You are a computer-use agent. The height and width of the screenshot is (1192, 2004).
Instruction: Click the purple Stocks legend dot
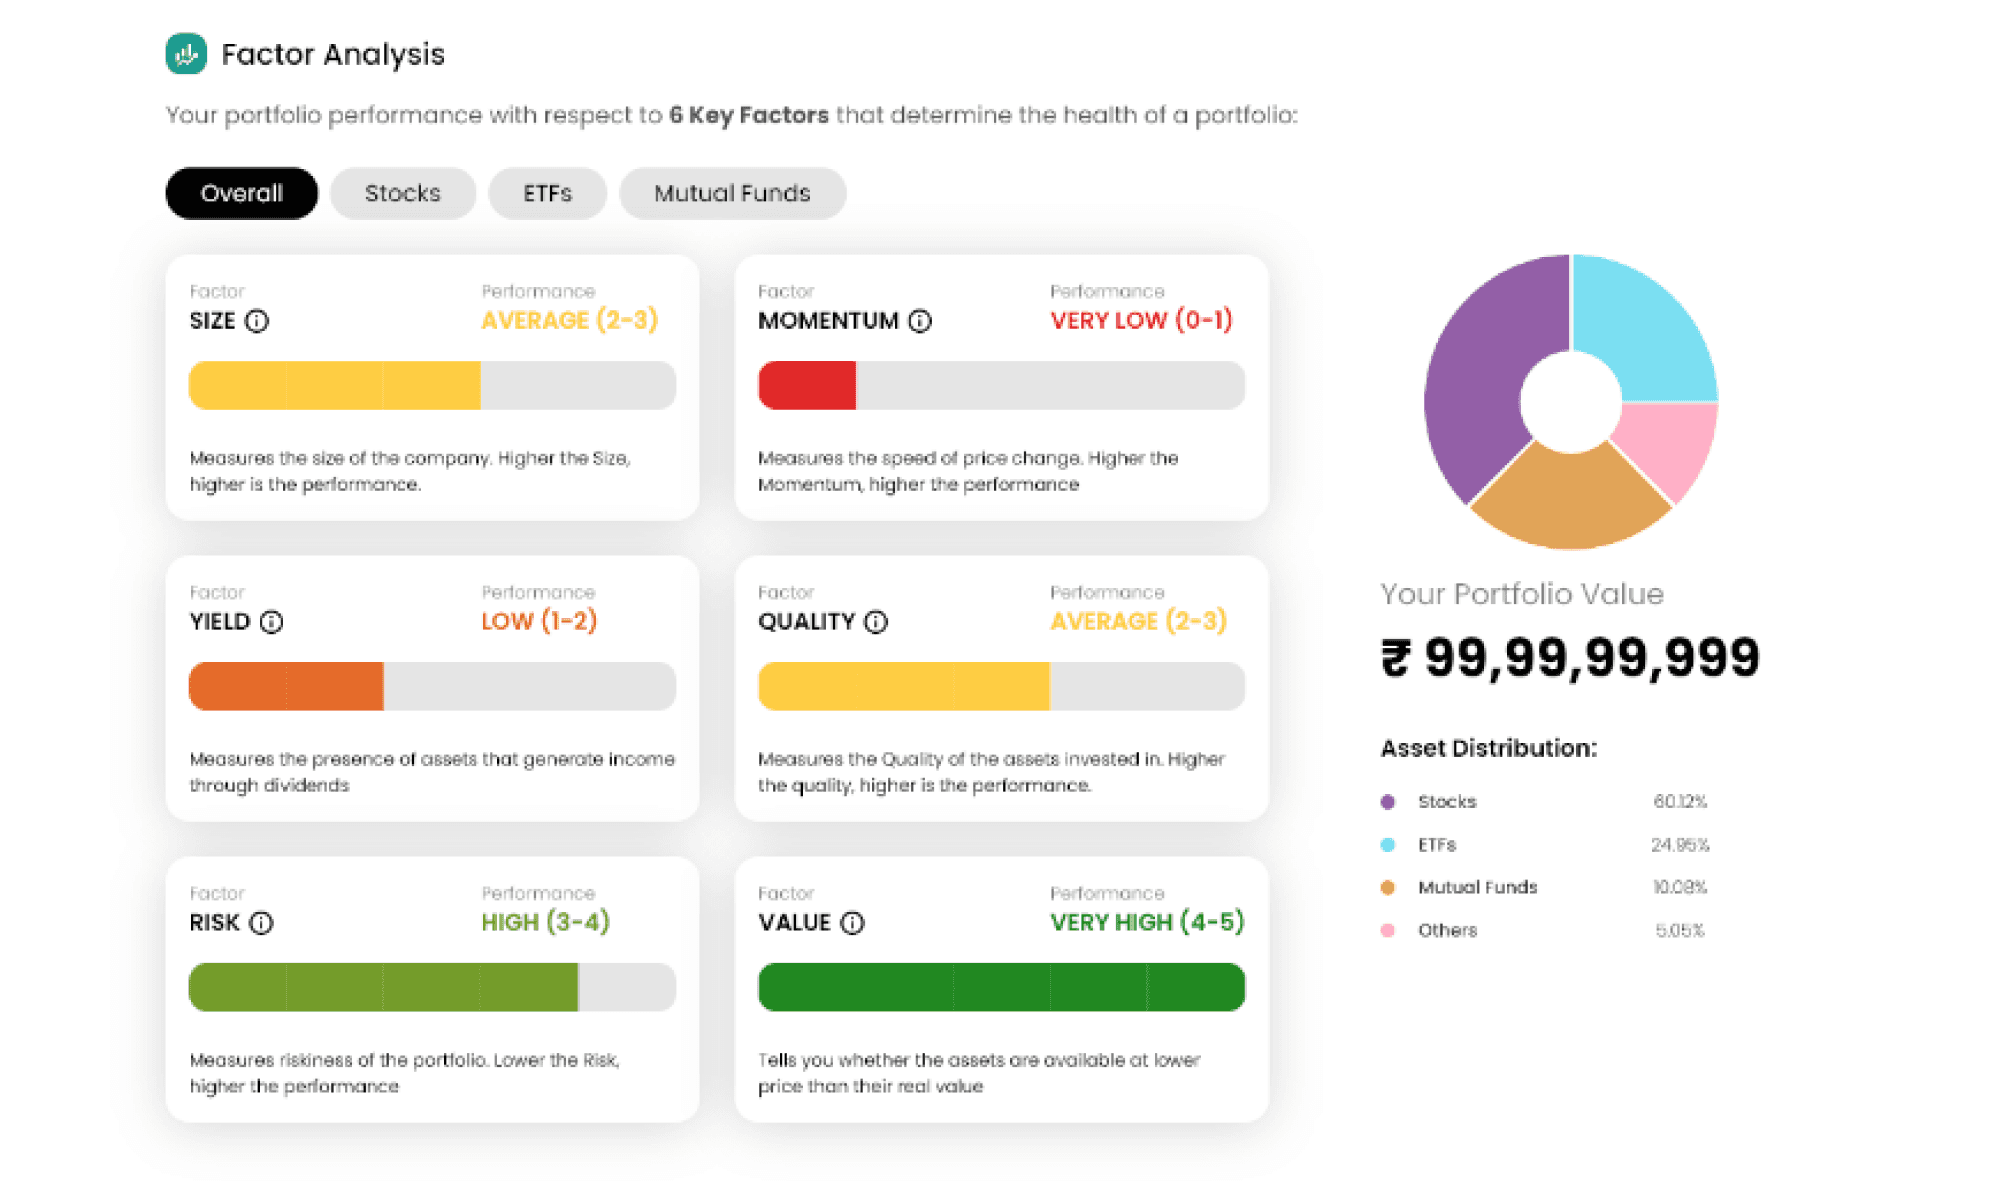point(1388,802)
